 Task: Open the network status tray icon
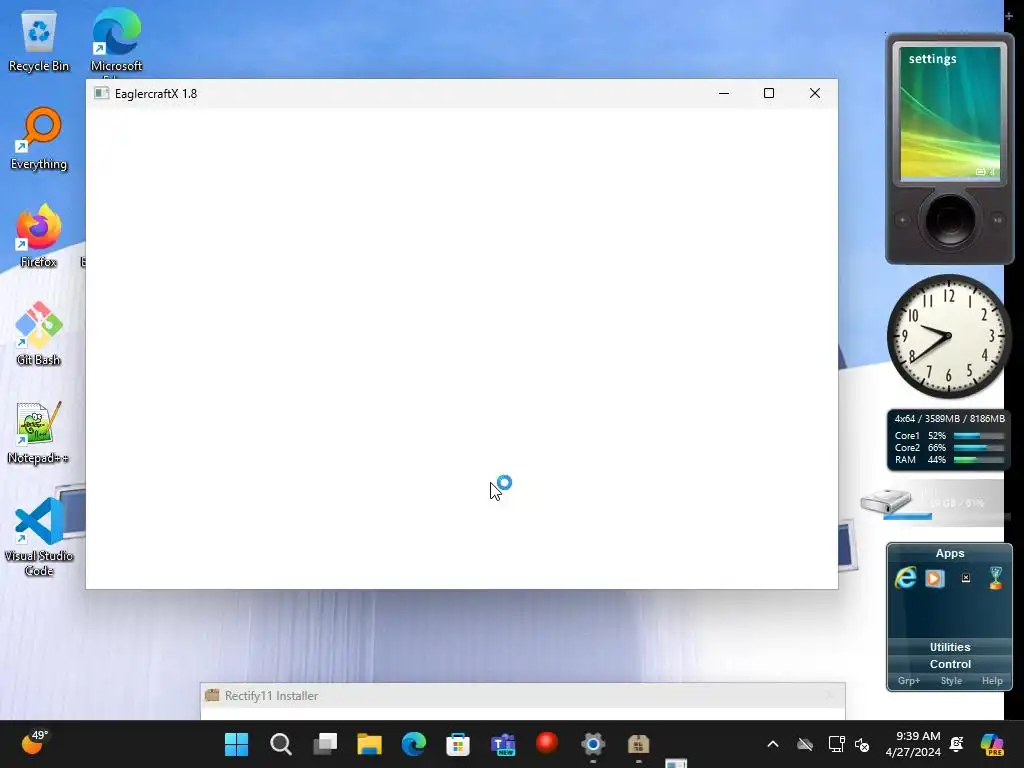point(836,744)
